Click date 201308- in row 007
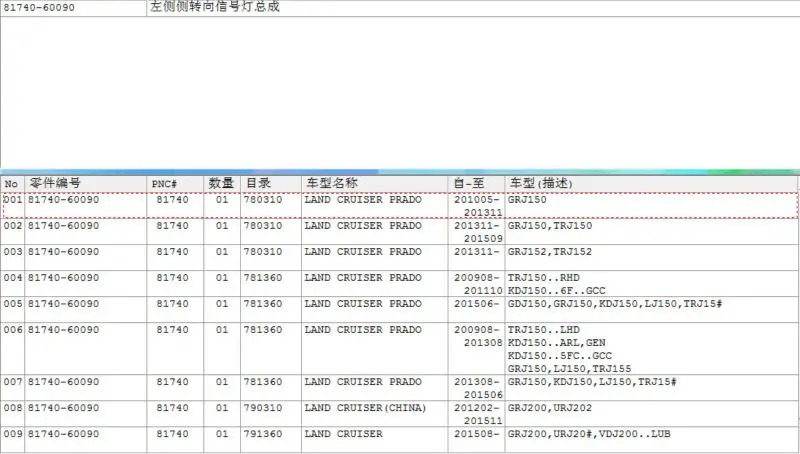Image resolution: width=800 pixels, height=454 pixels. tap(477, 382)
